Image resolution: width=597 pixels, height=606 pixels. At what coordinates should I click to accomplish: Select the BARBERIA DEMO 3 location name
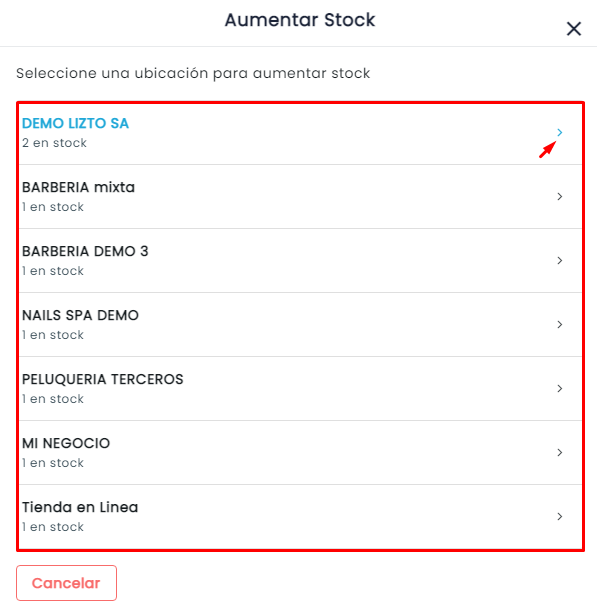coord(85,251)
